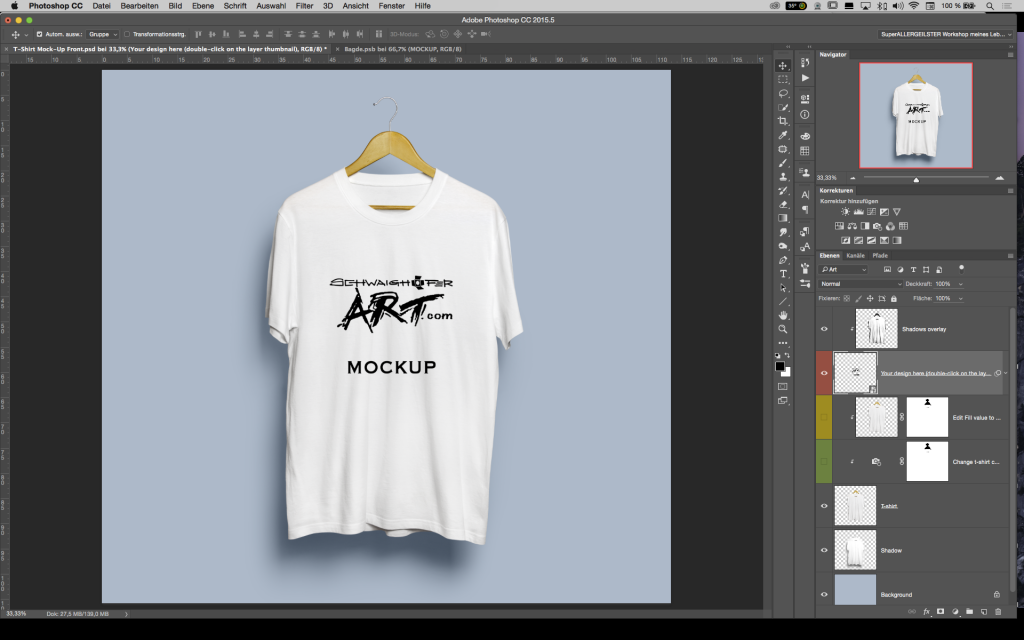
Task: Toggle Autom. ausw. checkbox
Action: [x=39, y=34]
